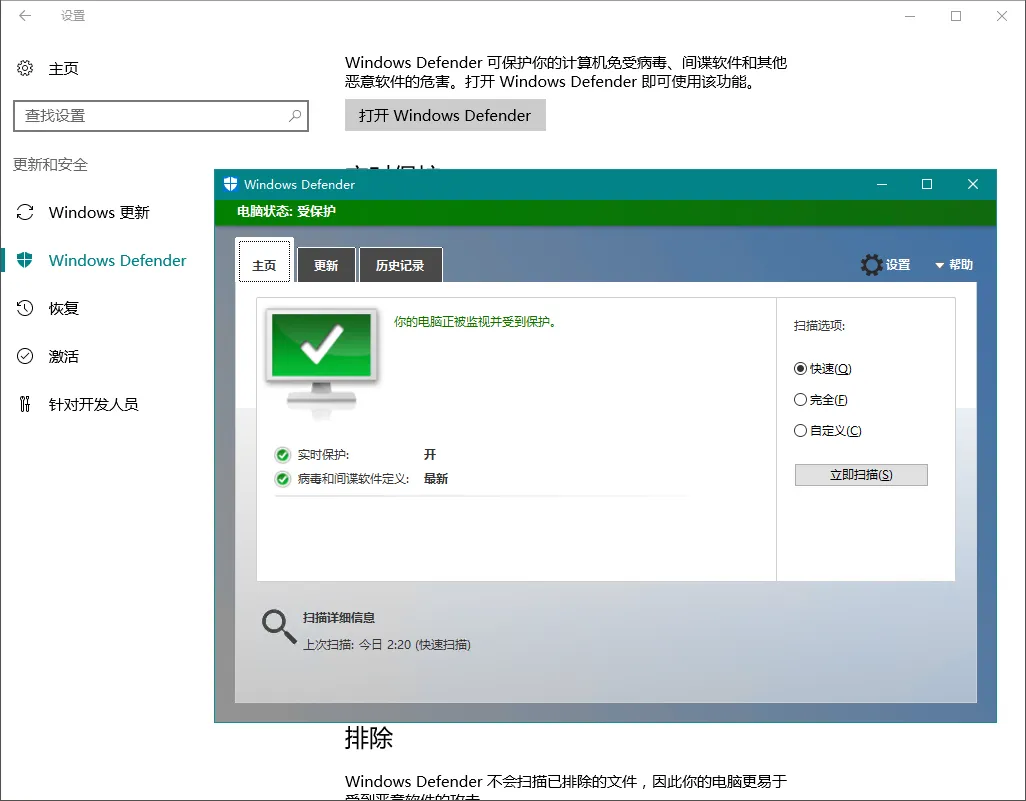The image size is (1026, 801).
Task: Open the 恢复 page in Settings sidebar
Action: tap(63, 308)
